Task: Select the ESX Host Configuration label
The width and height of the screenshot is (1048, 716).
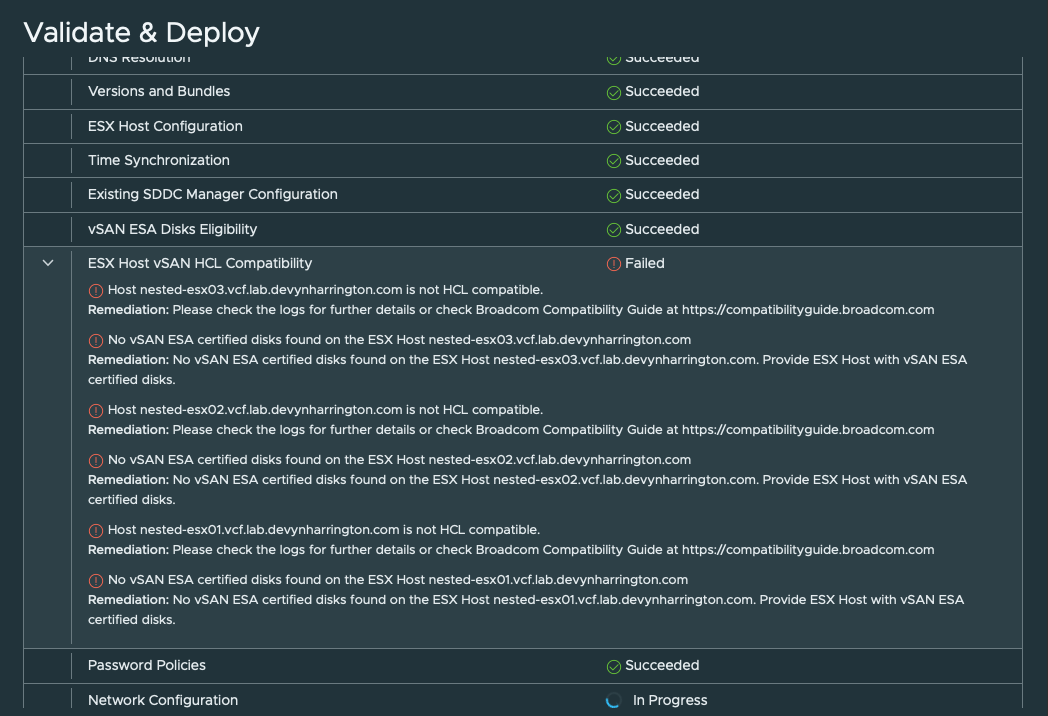Action: (x=165, y=126)
